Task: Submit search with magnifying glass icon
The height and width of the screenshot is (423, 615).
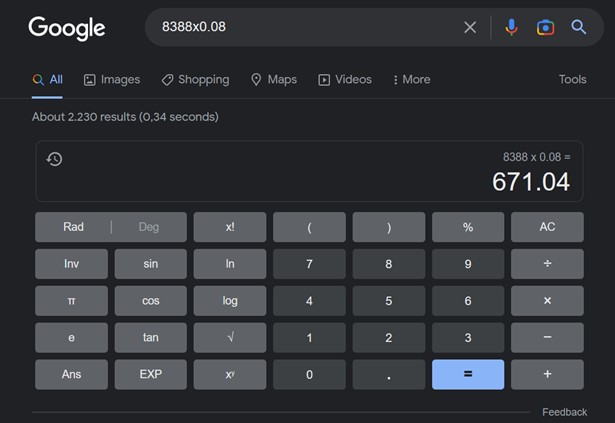Action: click(x=579, y=27)
